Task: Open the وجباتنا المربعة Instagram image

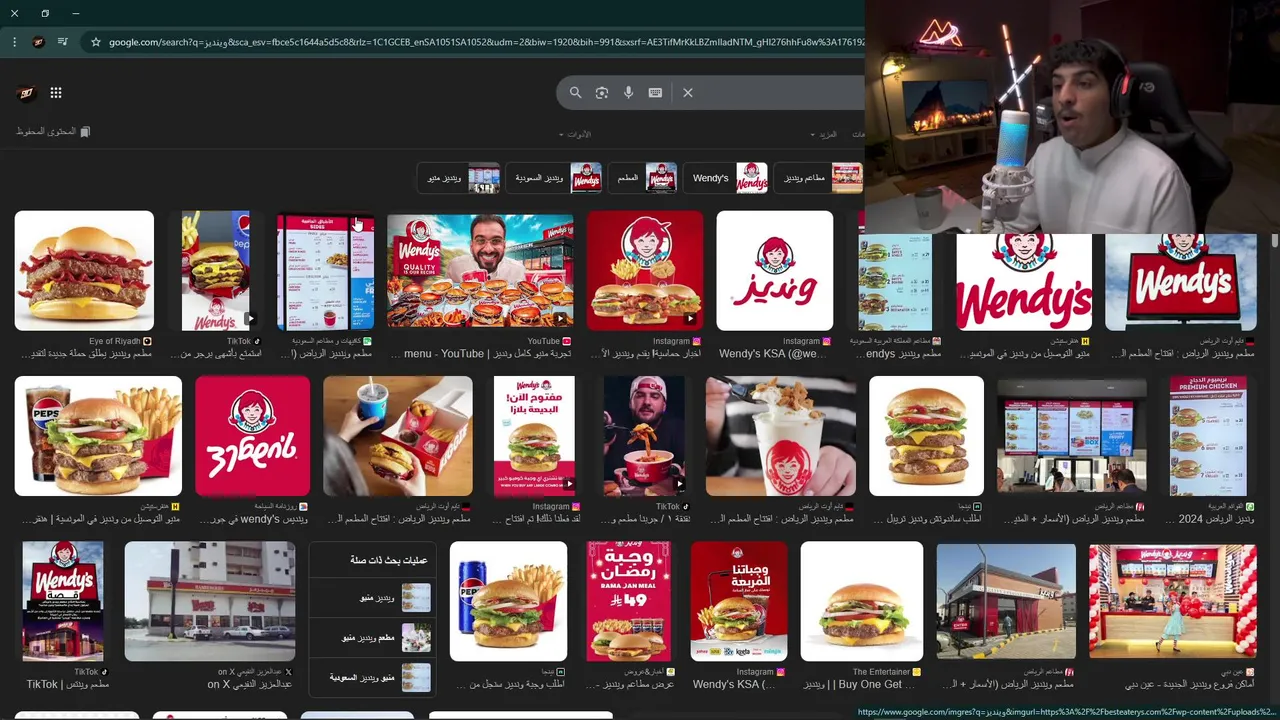Action: [x=739, y=602]
